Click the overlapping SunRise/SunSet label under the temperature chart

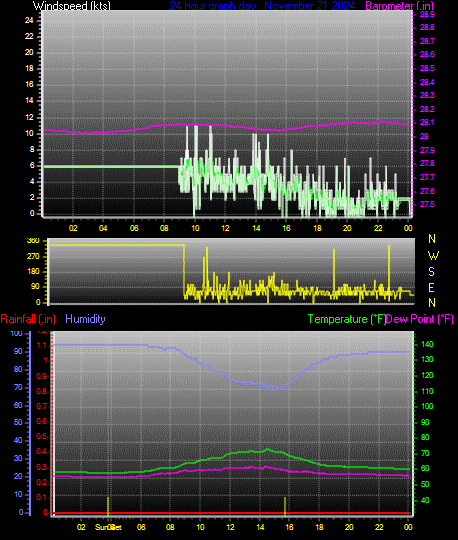pyautogui.click(x=108, y=527)
